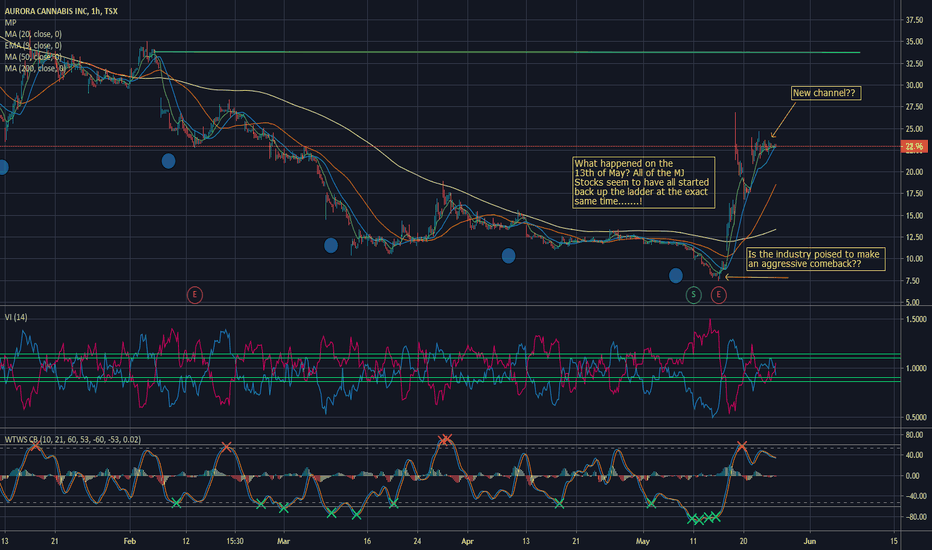Click the Apr date on time axis
The height and width of the screenshot is (550, 932).
coord(467,541)
